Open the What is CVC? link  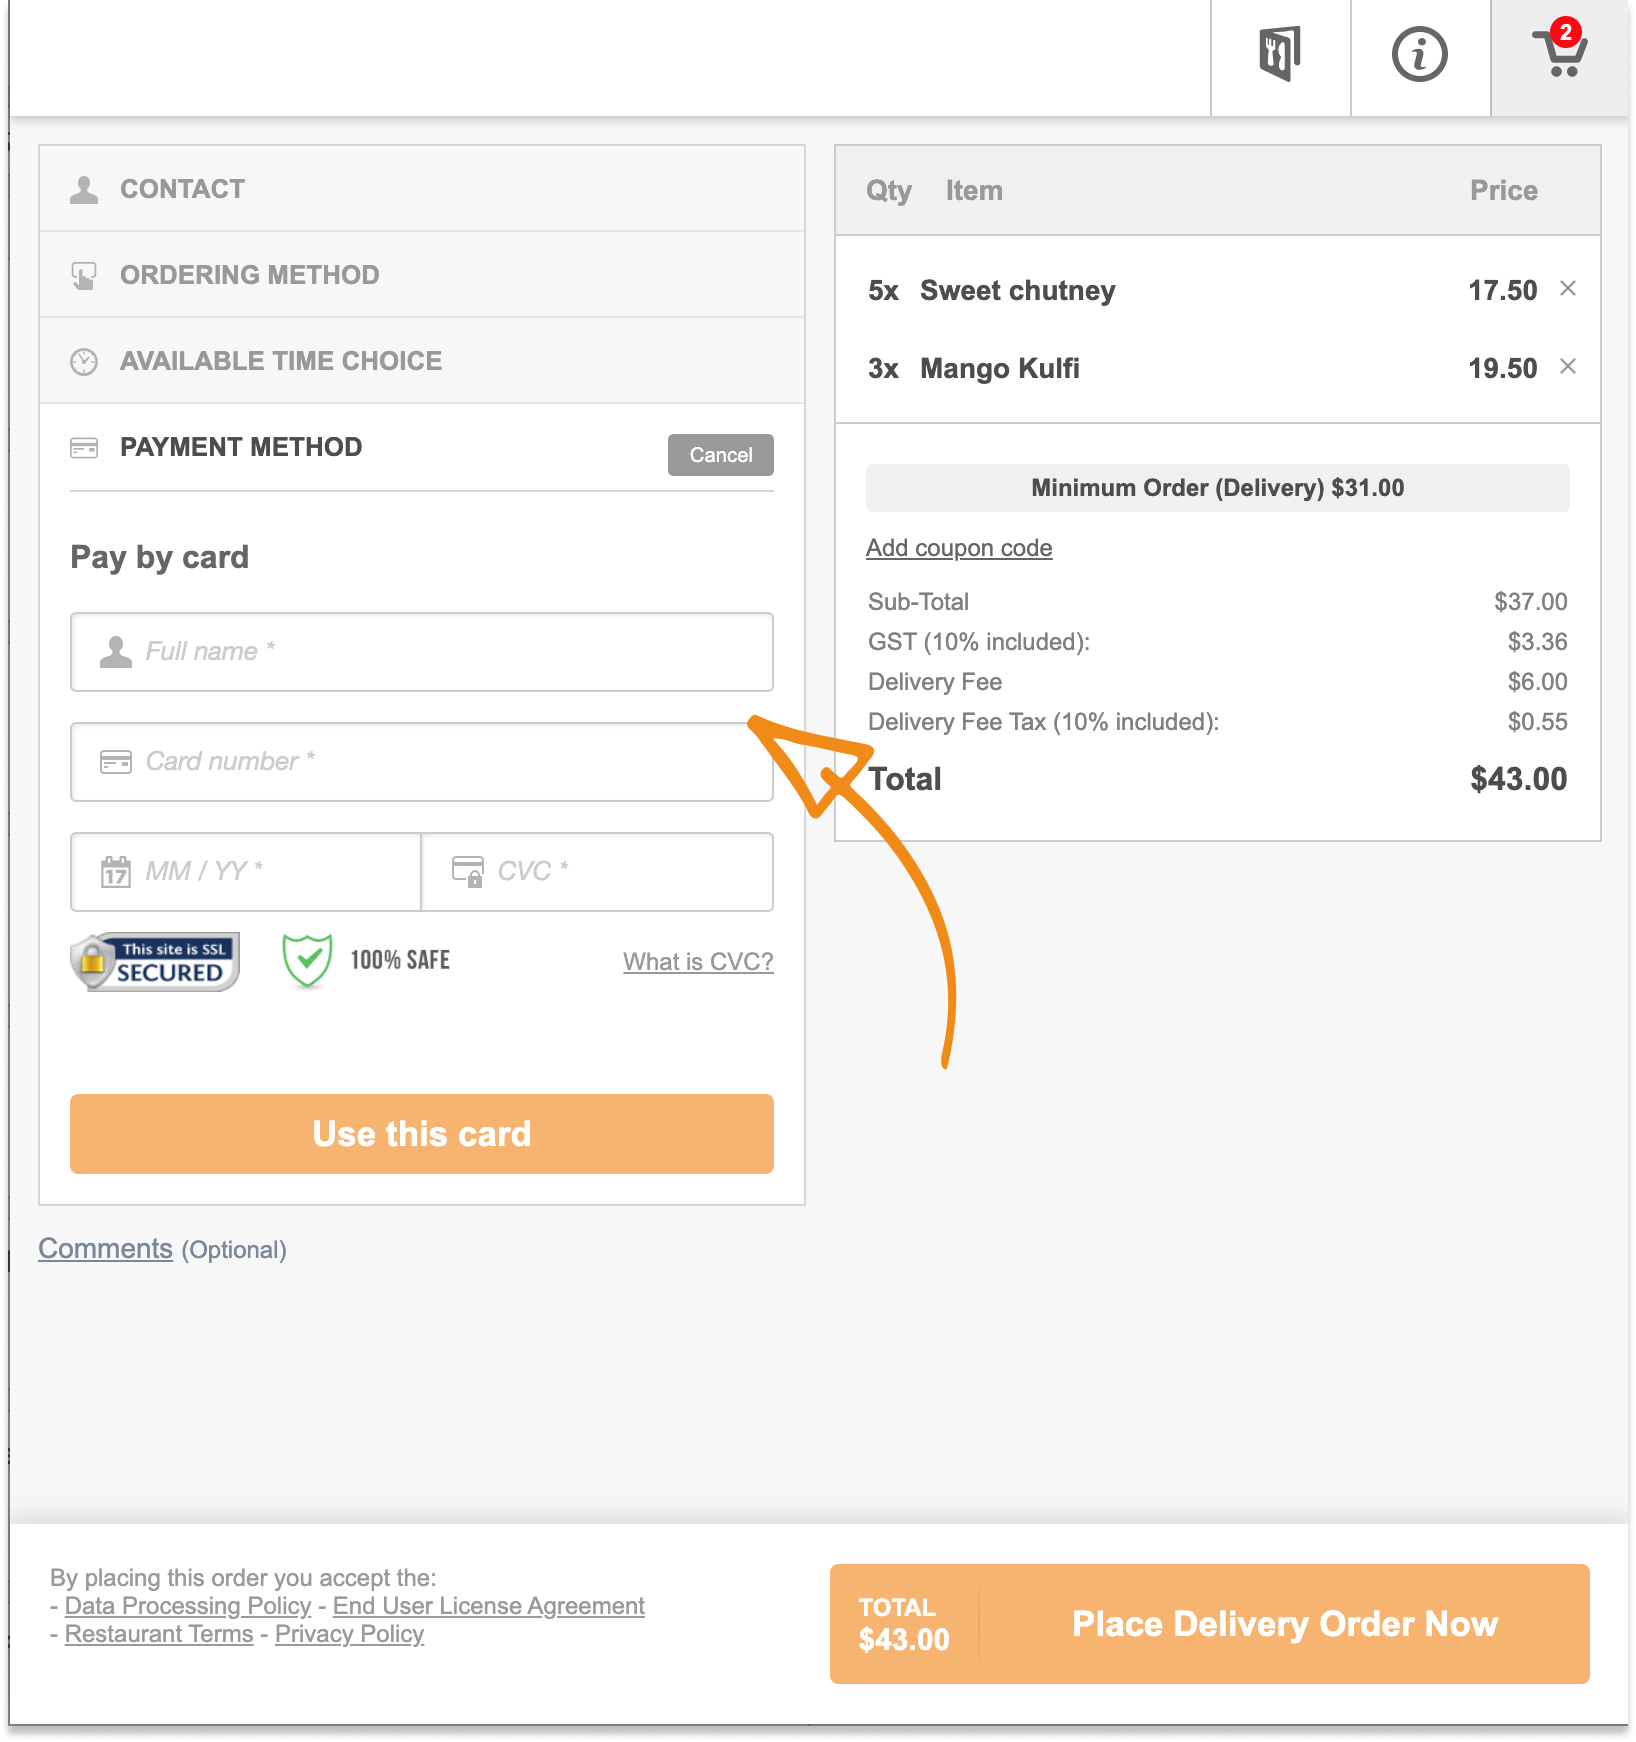[x=698, y=962]
